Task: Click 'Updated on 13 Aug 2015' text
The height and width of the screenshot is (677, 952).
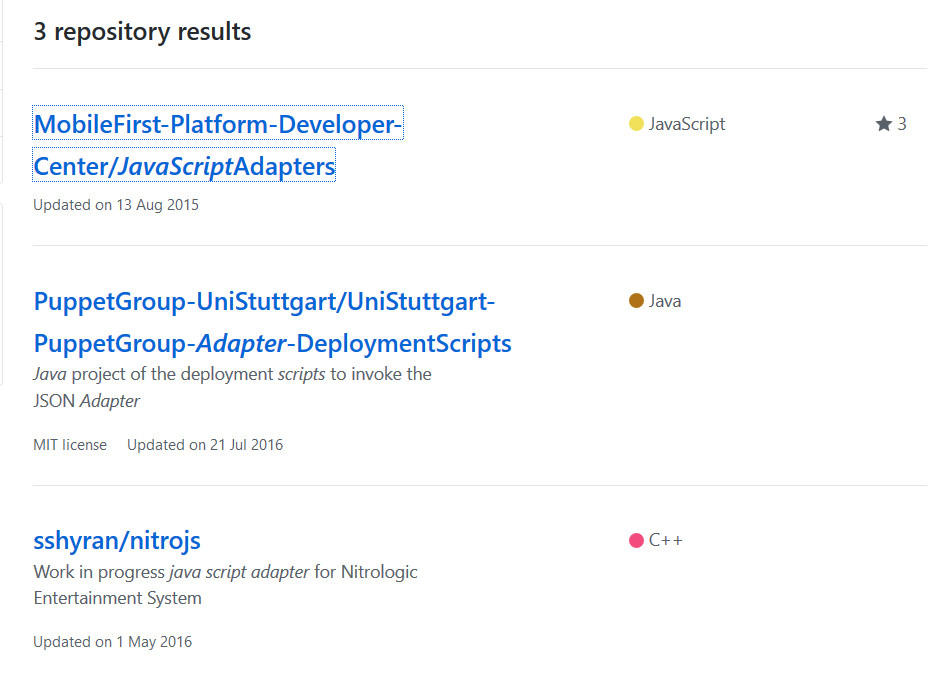Action: click(116, 205)
